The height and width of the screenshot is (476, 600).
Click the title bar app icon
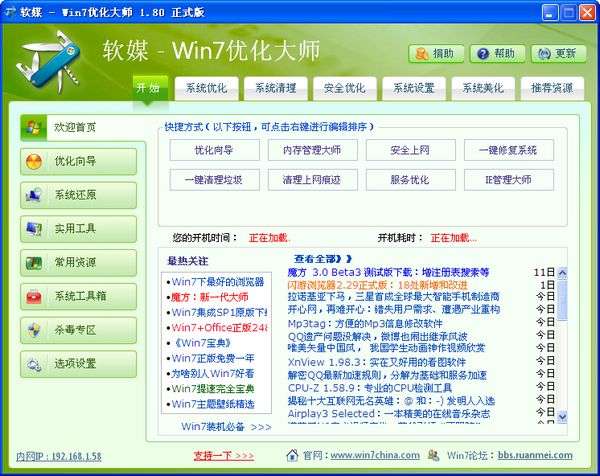point(9,12)
